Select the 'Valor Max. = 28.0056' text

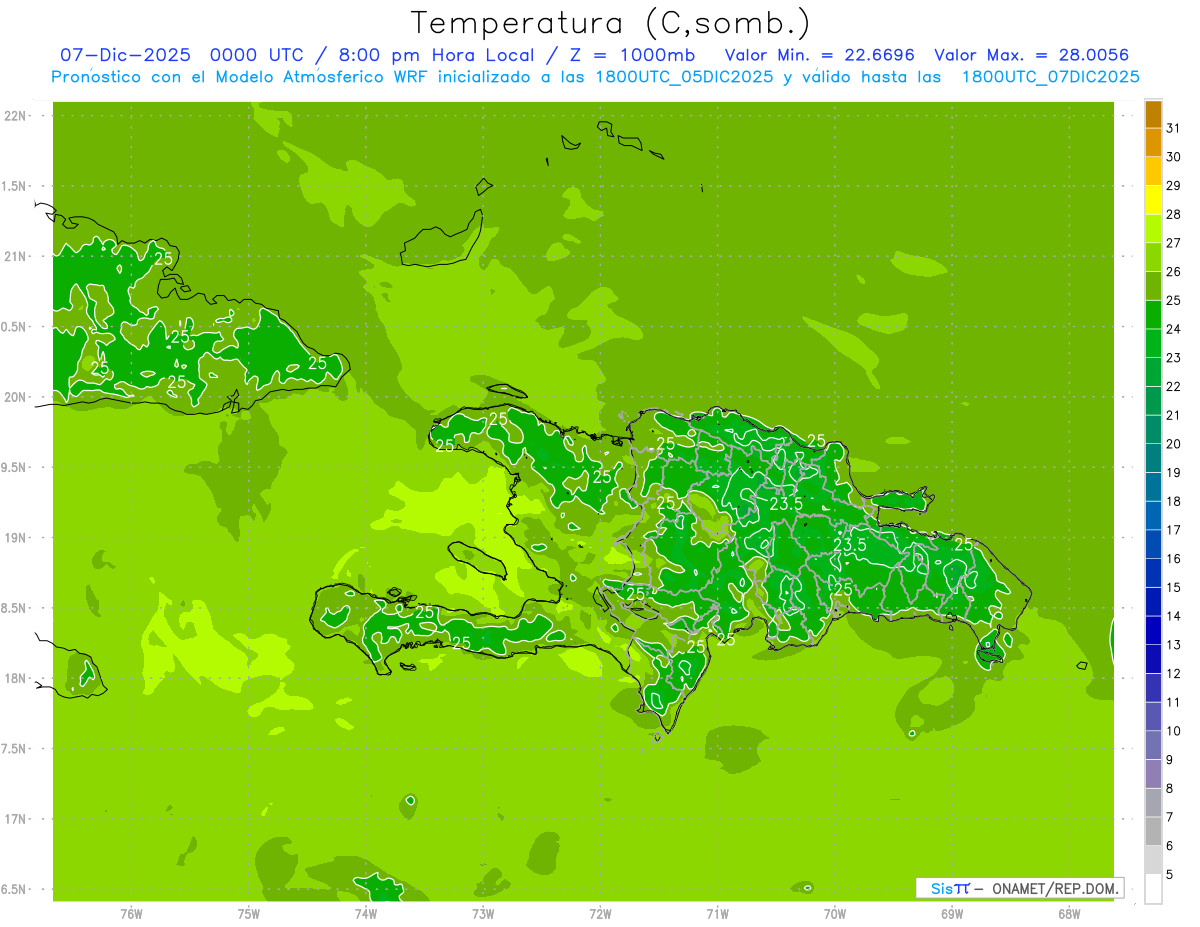[1031, 55]
